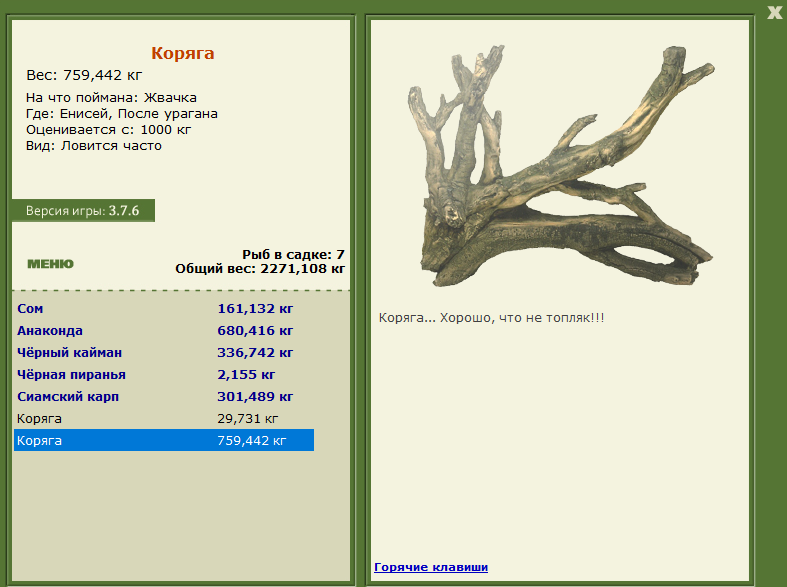Click the 336,742 кг weight value
Image resolution: width=787 pixels, height=587 pixels.
coord(255,353)
